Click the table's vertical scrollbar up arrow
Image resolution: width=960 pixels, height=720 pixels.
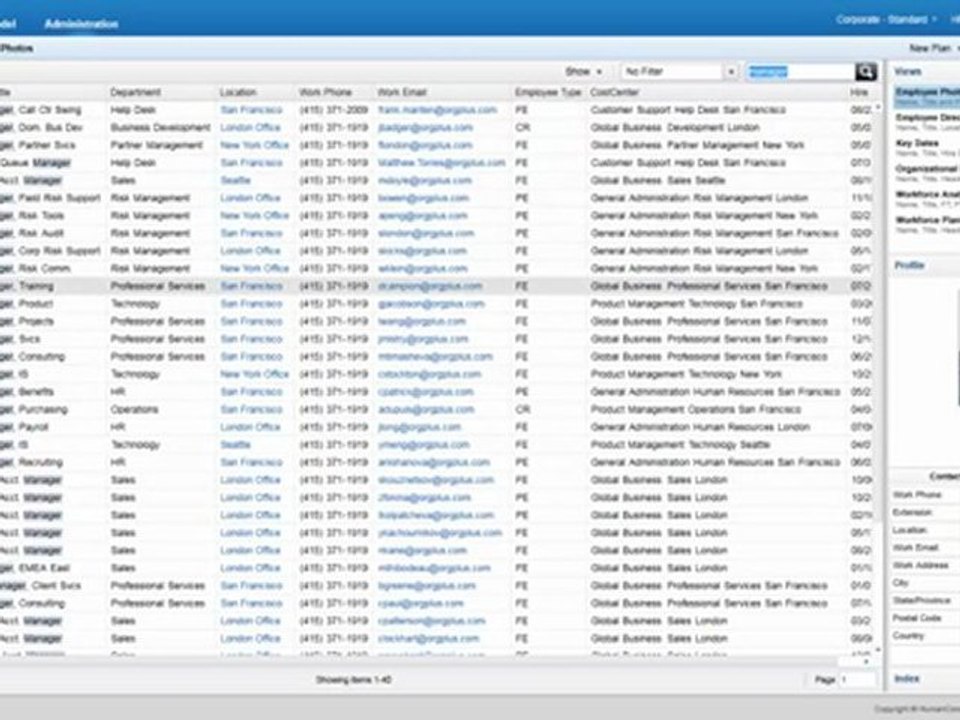click(x=879, y=107)
